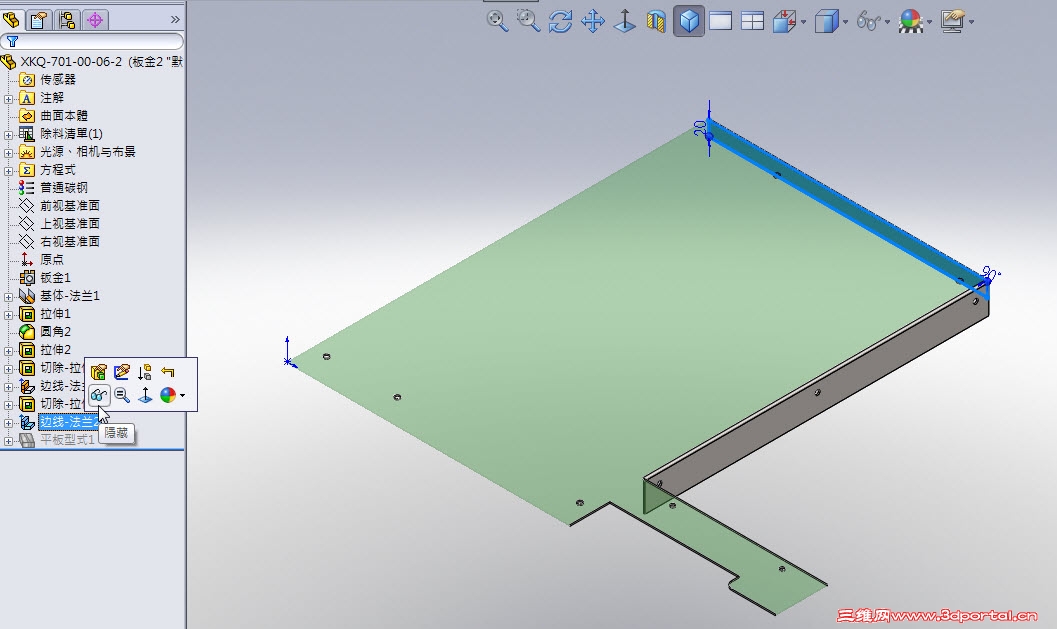Expand 光源、相机与布景 node

(x=8, y=152)
